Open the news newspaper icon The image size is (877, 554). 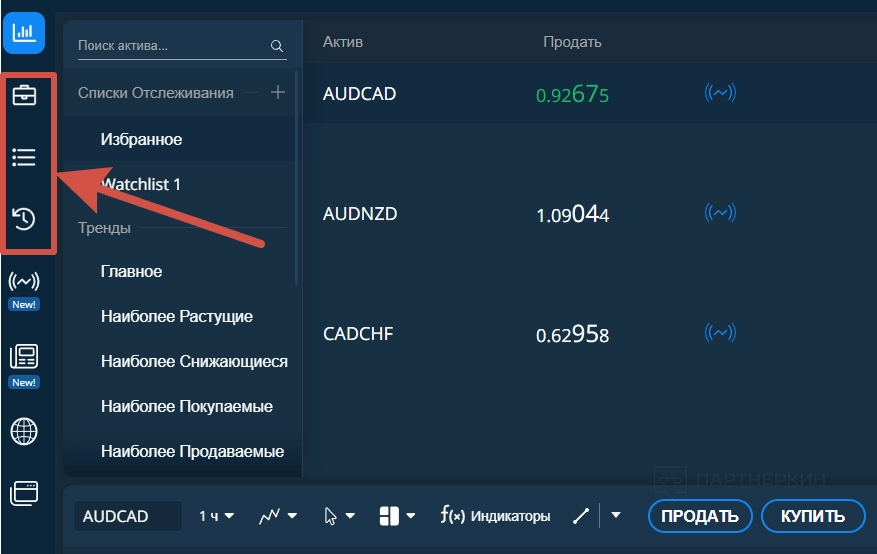click(x=24, y=356)
